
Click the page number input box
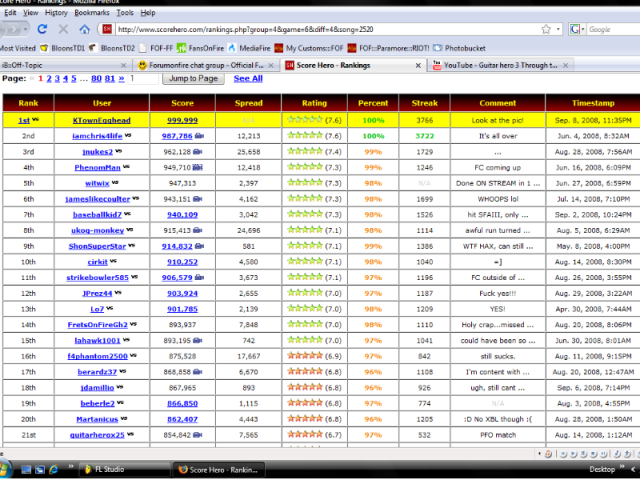pyautogui.click(x=143, y=78)
